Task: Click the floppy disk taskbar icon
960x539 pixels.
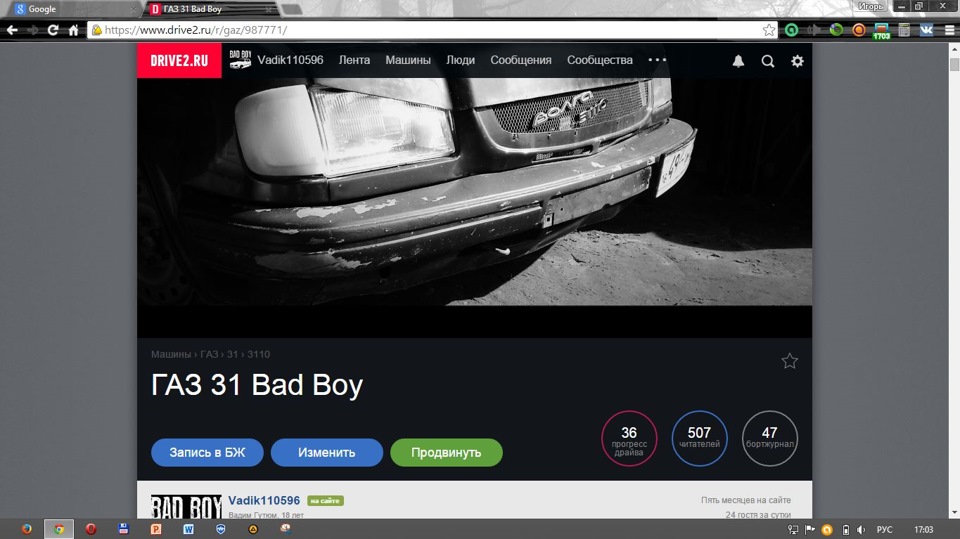Action: pyautogui.click(x=124, y=529)
